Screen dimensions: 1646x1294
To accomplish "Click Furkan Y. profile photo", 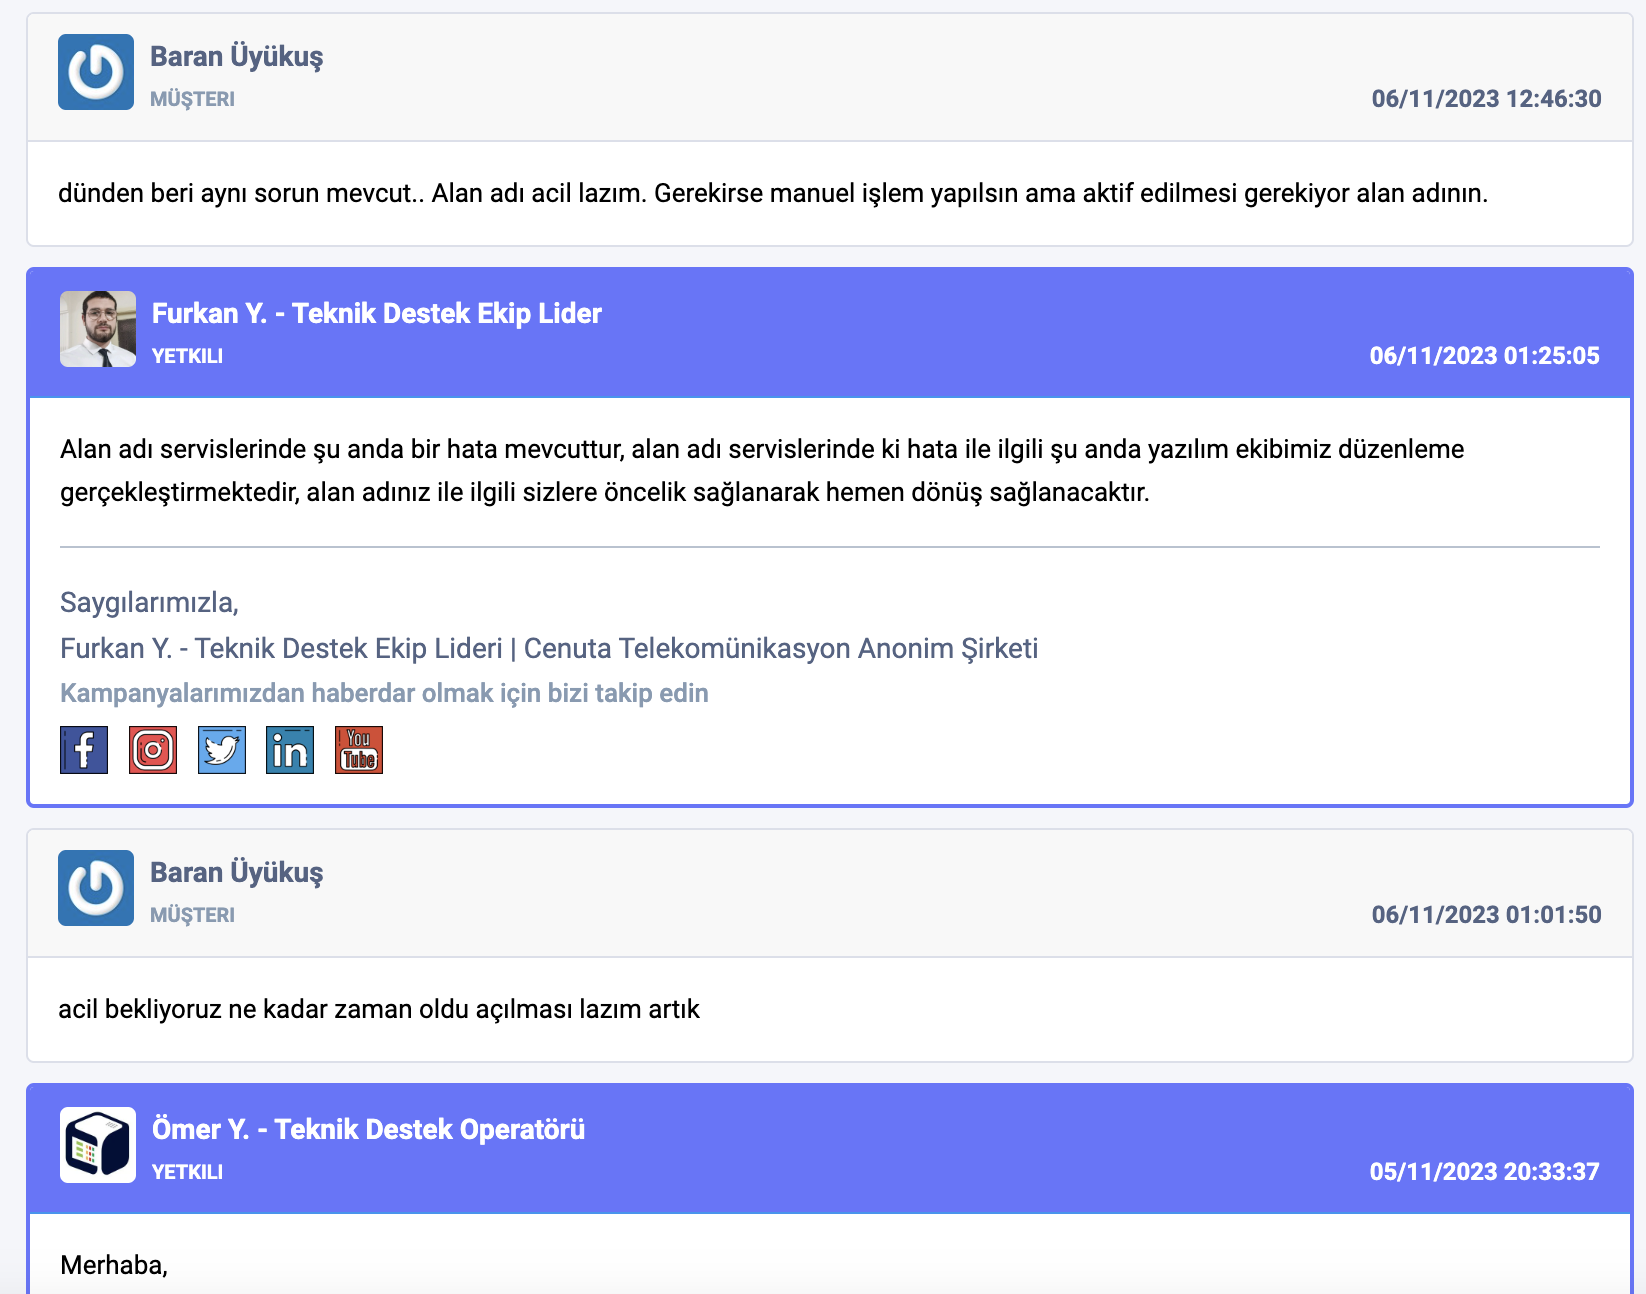I will [98, 329].
